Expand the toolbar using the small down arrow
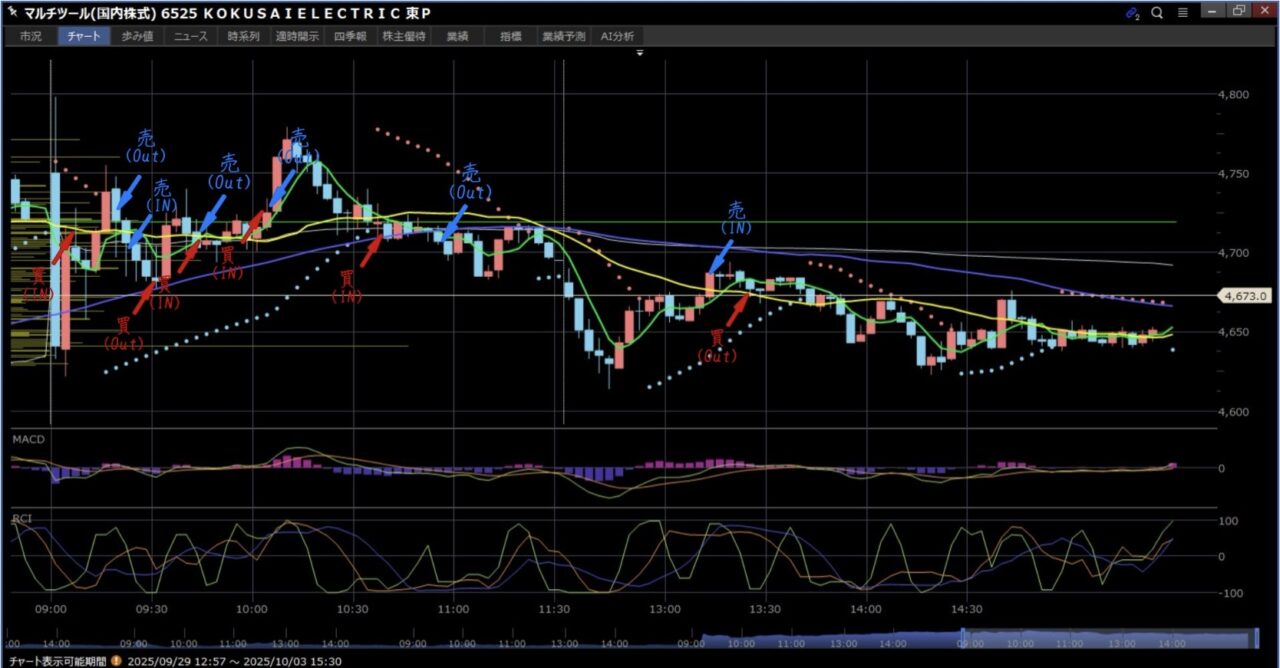The image size is (1280, 668). pos(639,52)
